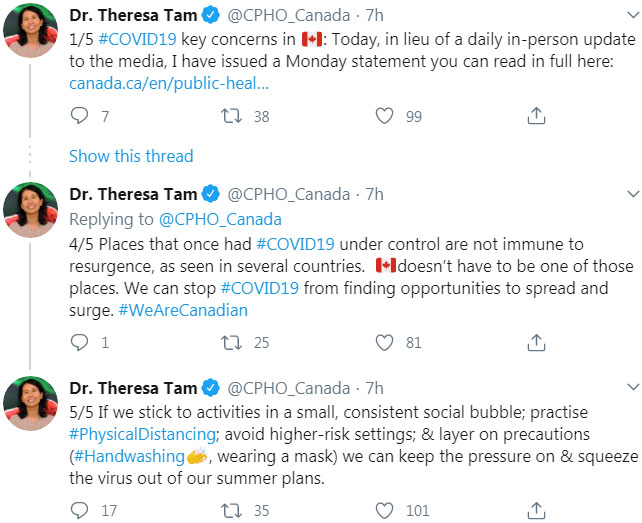
Task: Share the 1/5 key concerns tweet
Action: [536, 116]
